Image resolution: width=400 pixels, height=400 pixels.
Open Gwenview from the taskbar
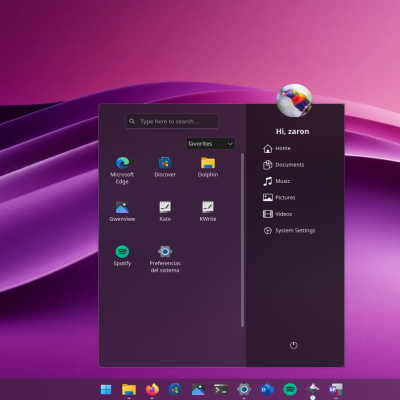[198, 389]
